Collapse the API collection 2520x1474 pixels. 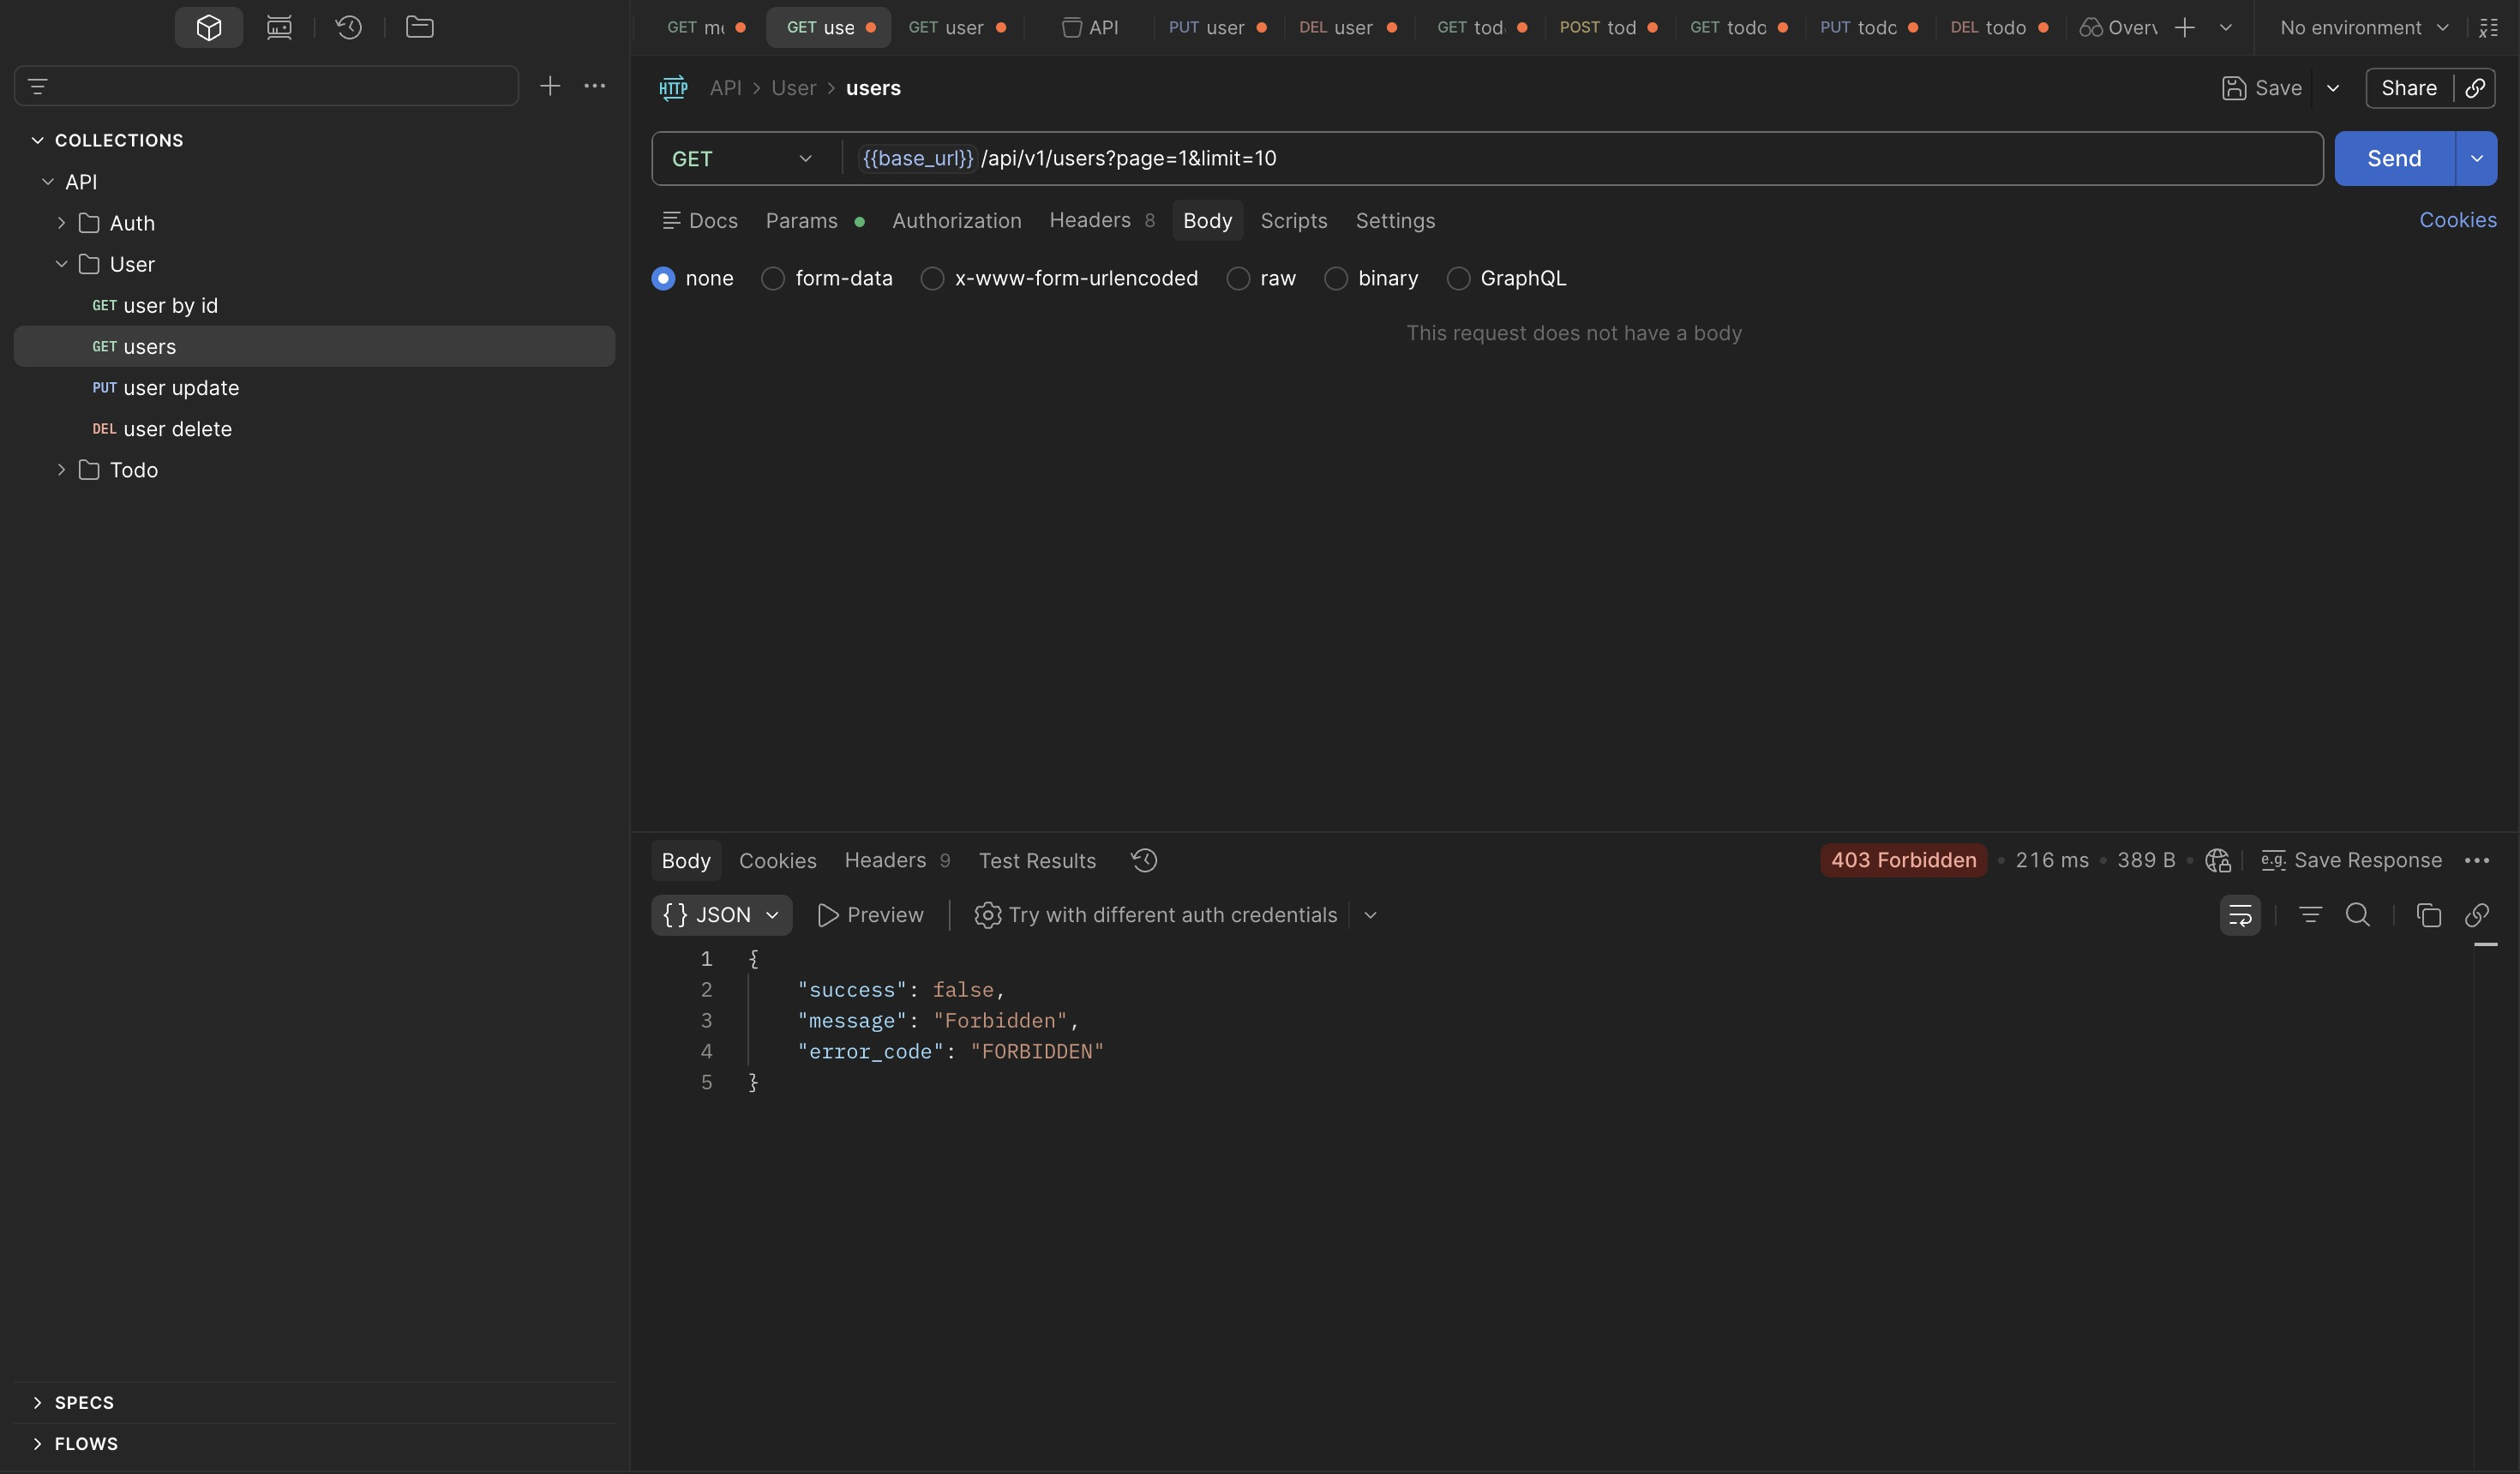click(47, 182)
